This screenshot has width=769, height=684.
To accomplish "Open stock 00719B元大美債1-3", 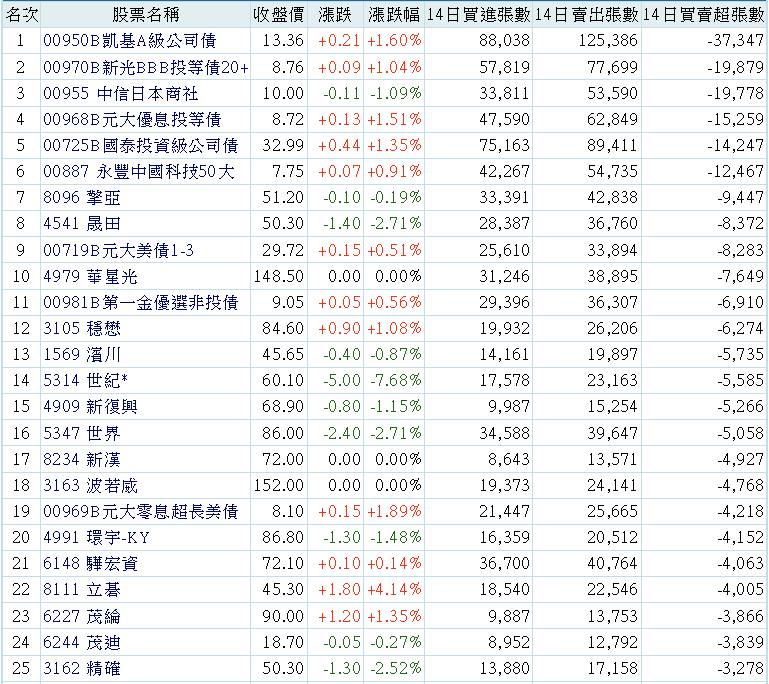I will pyautogui.click(x=118, y=251).
